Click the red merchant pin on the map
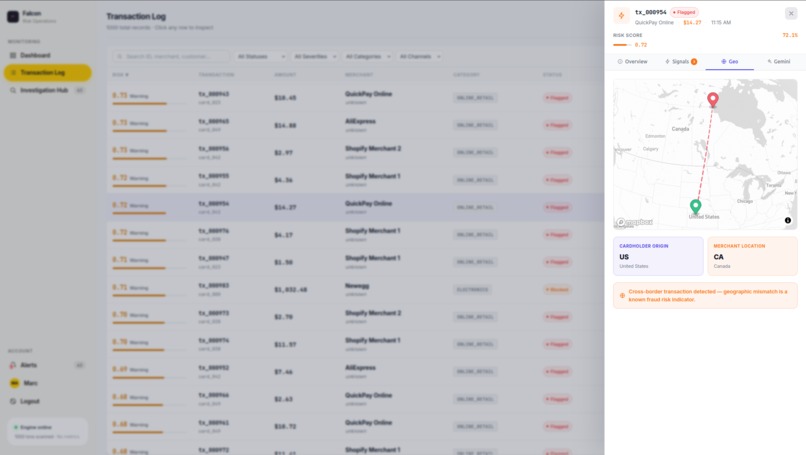This screenshot has height=455, width=806. coord(712,99)
